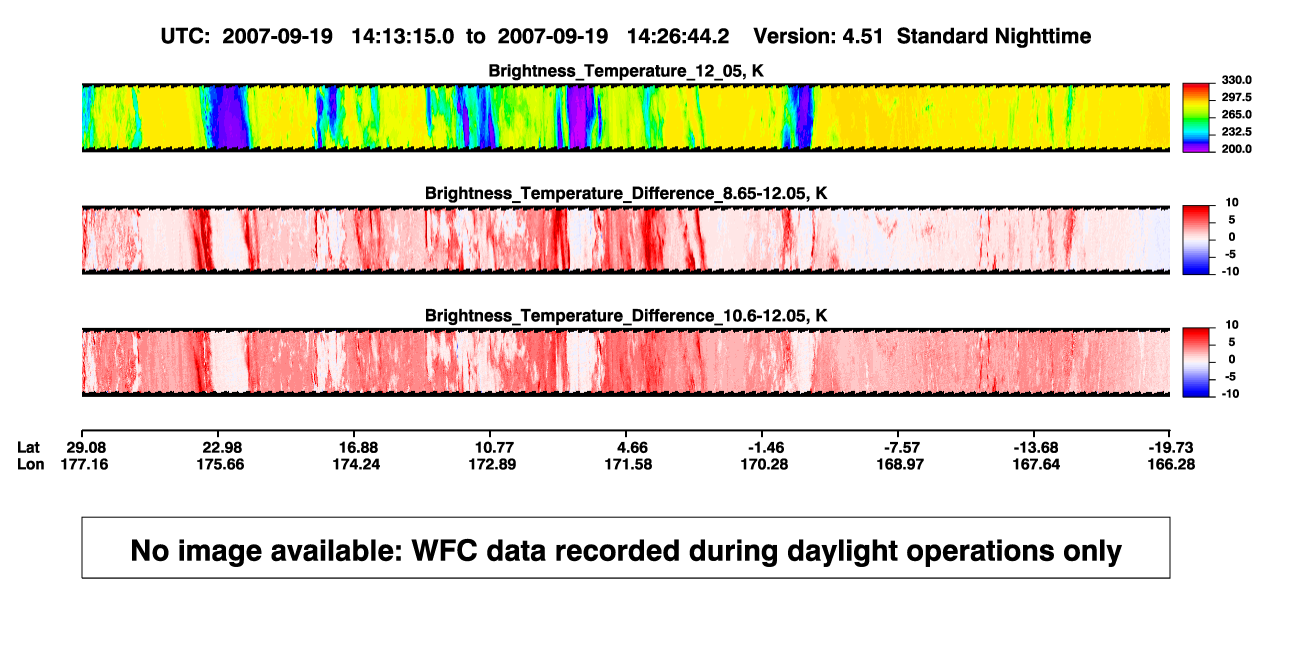This screenshot has height=667, width=1300.
Task: Click the 10 label on the 8.65-12.05 color bar
Action: (1233, 202)
